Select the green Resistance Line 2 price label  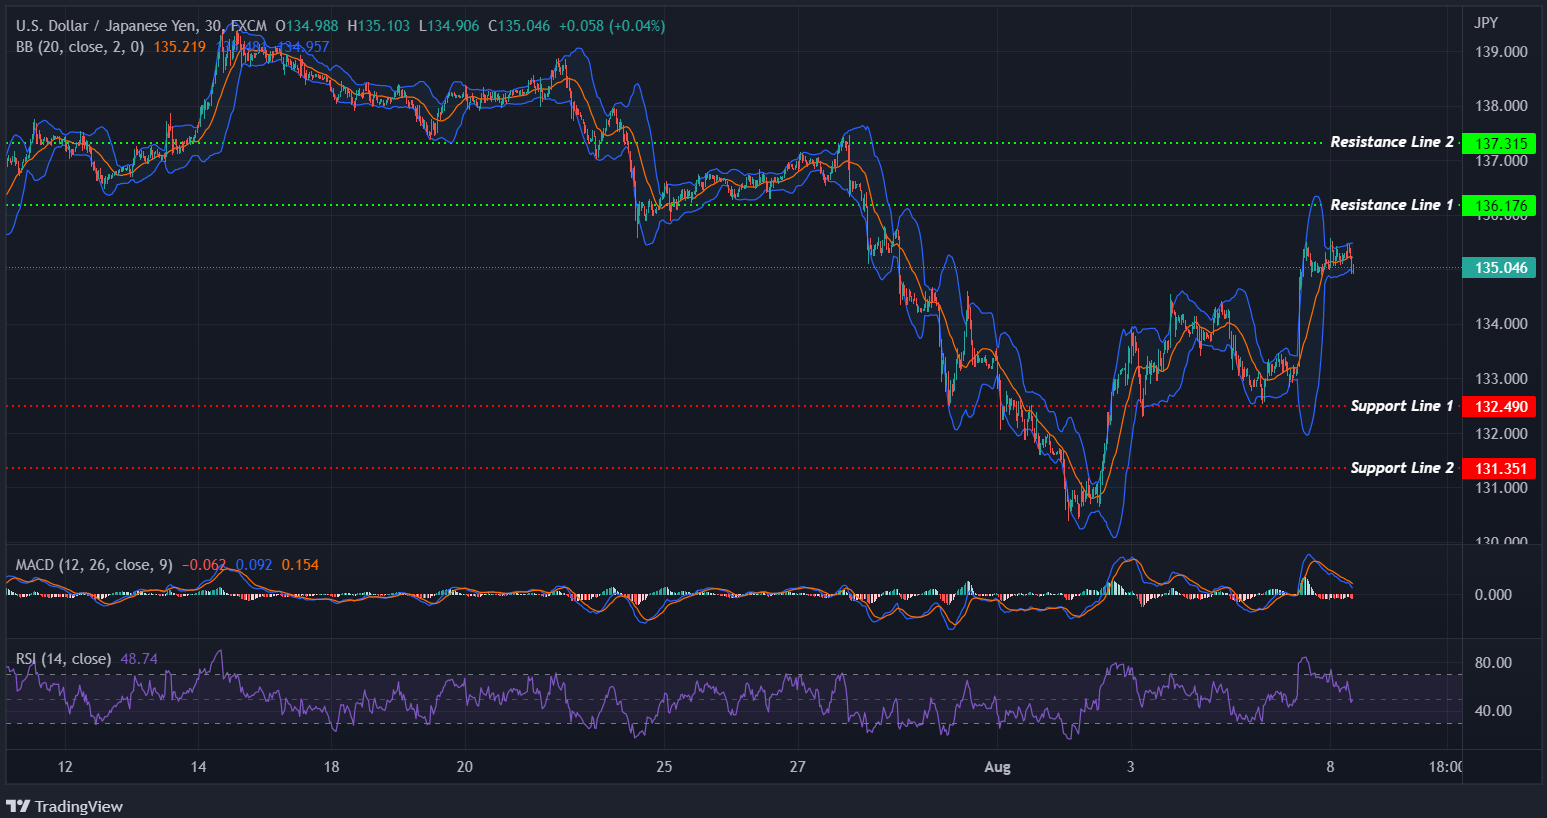[x=1497, y=142]
